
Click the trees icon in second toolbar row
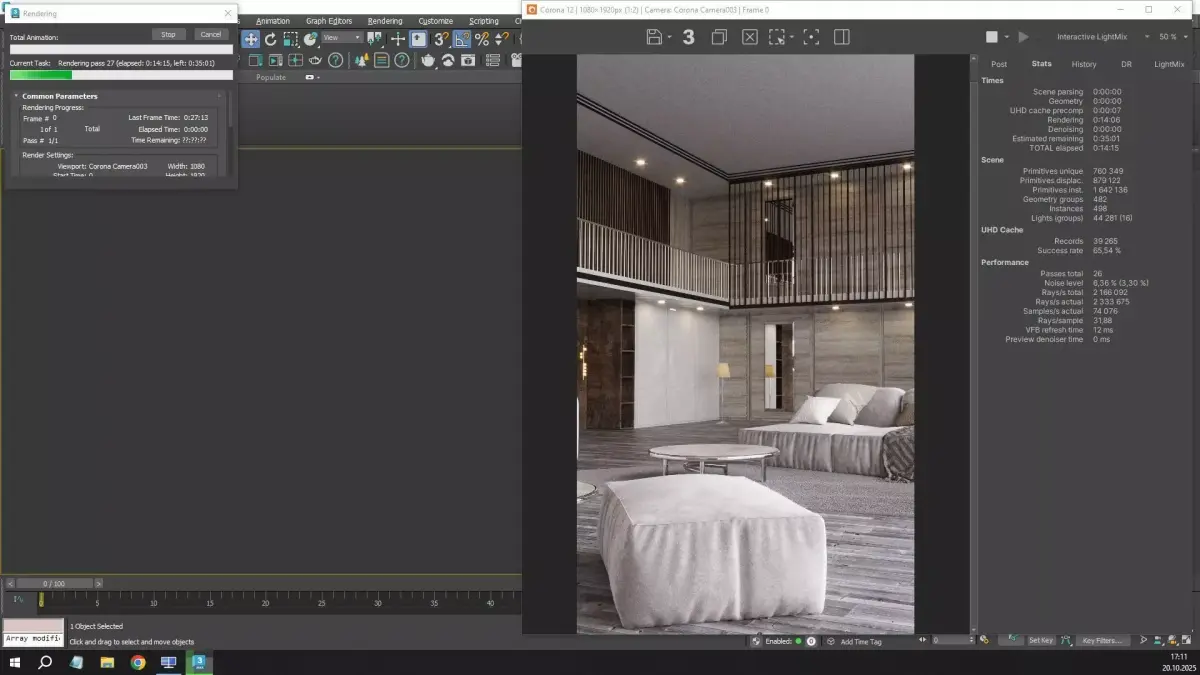coord(362,60)
